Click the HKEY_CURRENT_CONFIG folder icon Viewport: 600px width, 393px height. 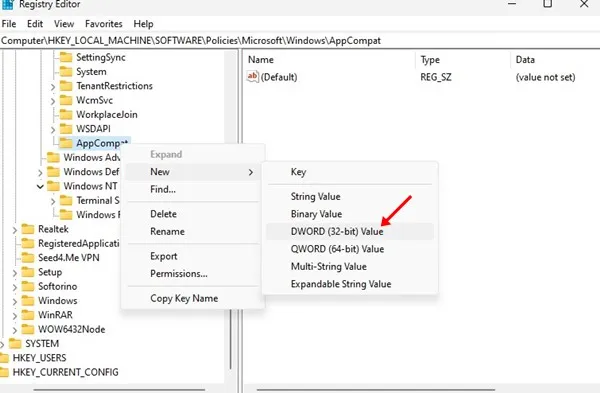4,372
